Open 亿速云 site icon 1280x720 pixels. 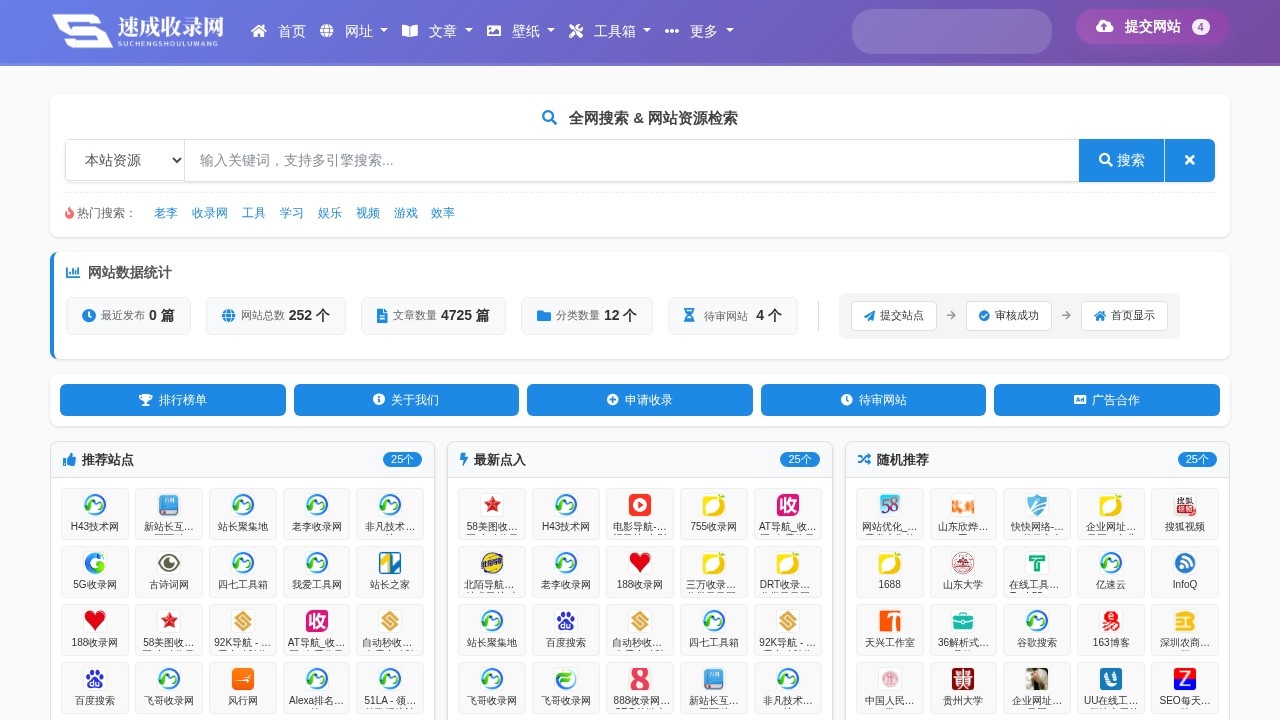[x=1111, y=572]
